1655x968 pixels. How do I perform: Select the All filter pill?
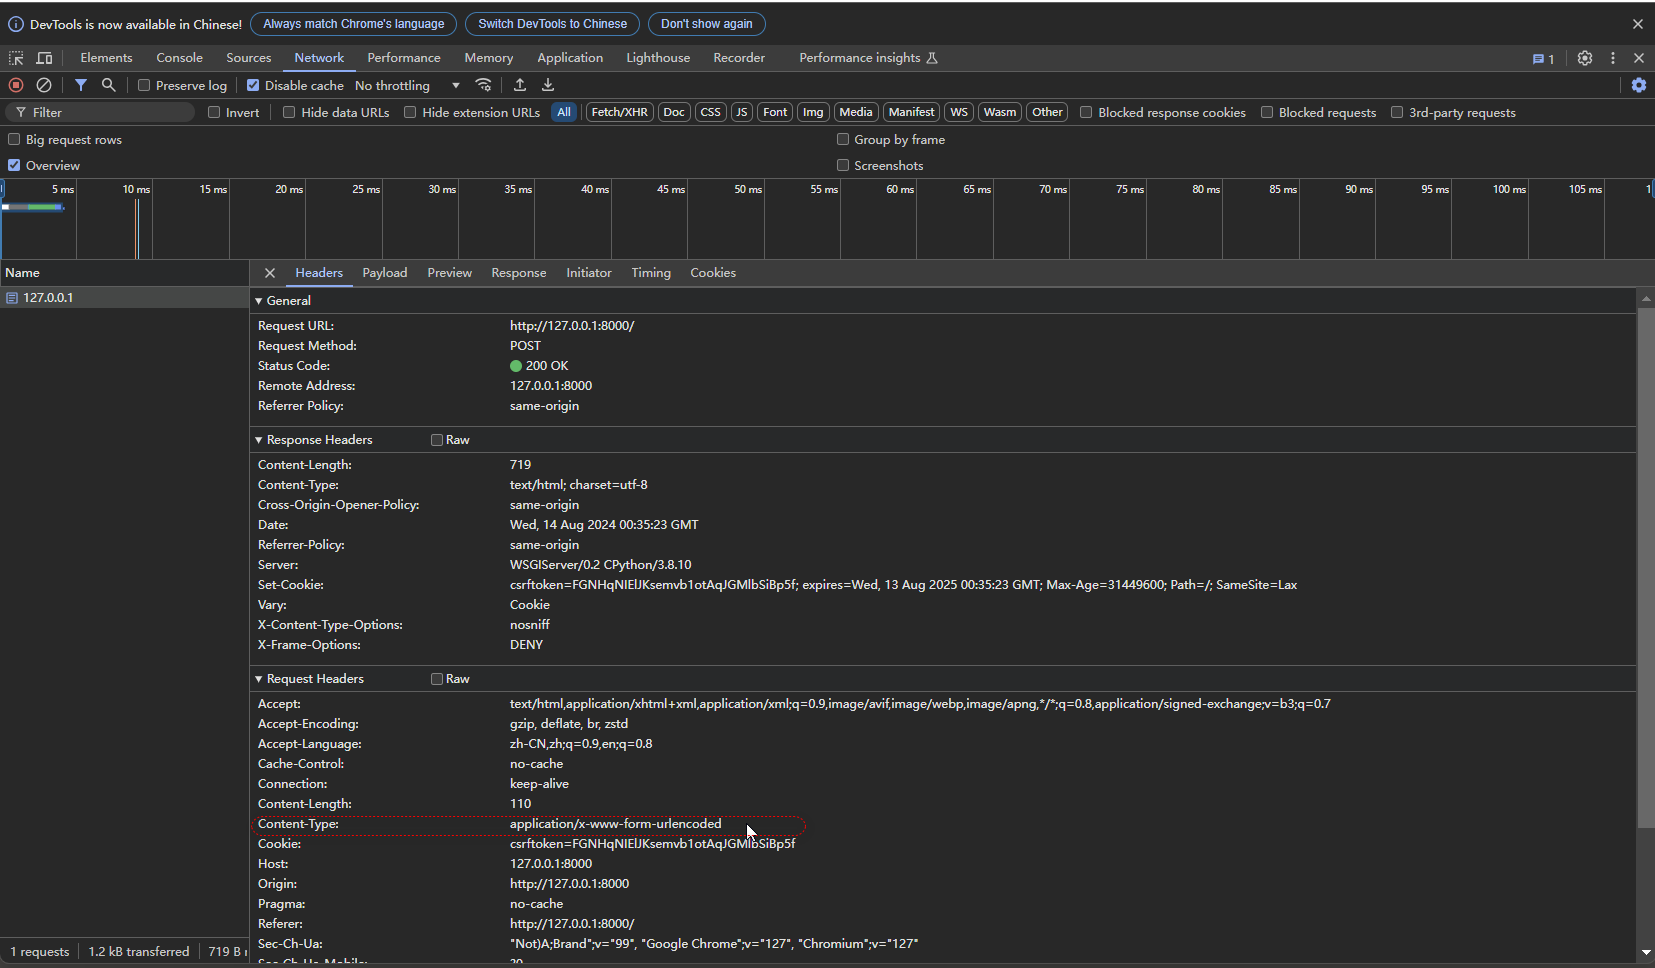pos(564,112)
